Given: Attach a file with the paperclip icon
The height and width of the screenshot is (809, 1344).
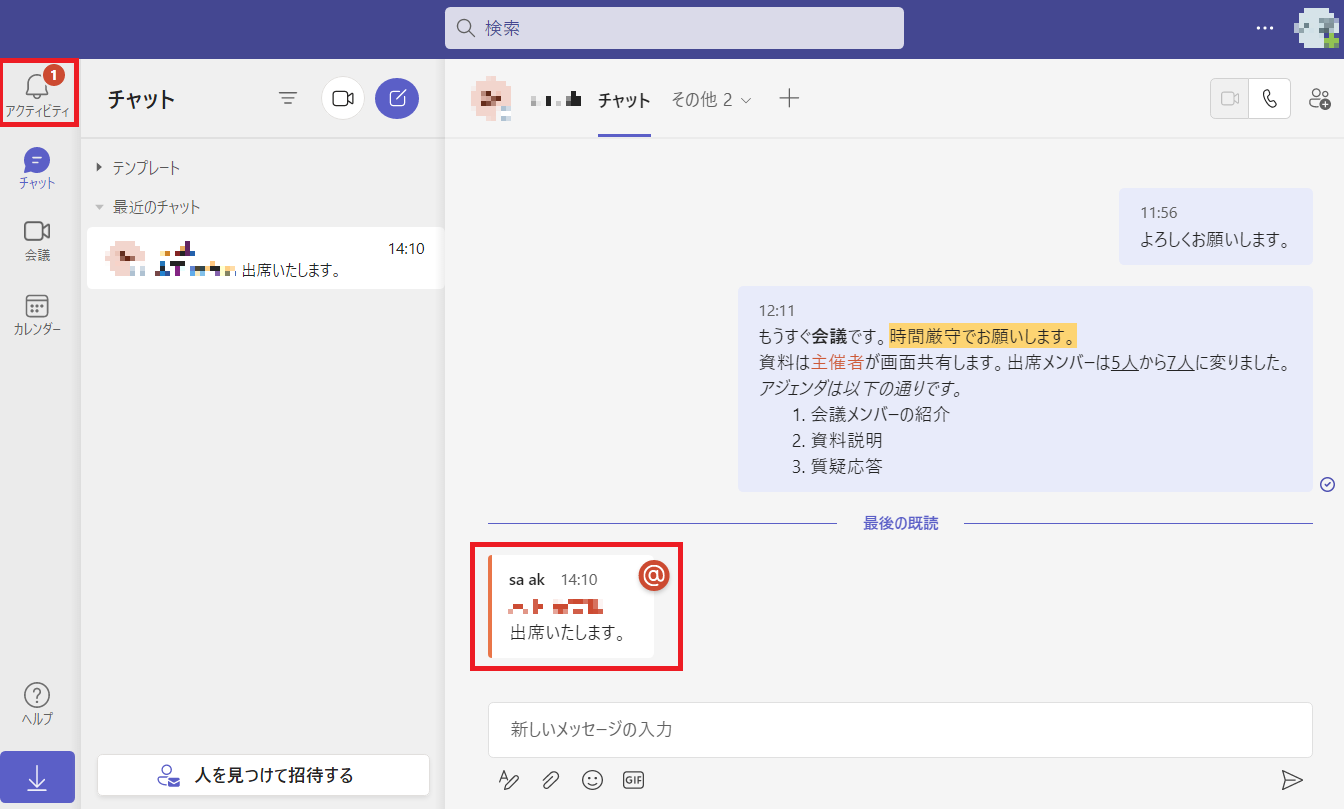Looking at the screenshot, I should pos(551,780).
